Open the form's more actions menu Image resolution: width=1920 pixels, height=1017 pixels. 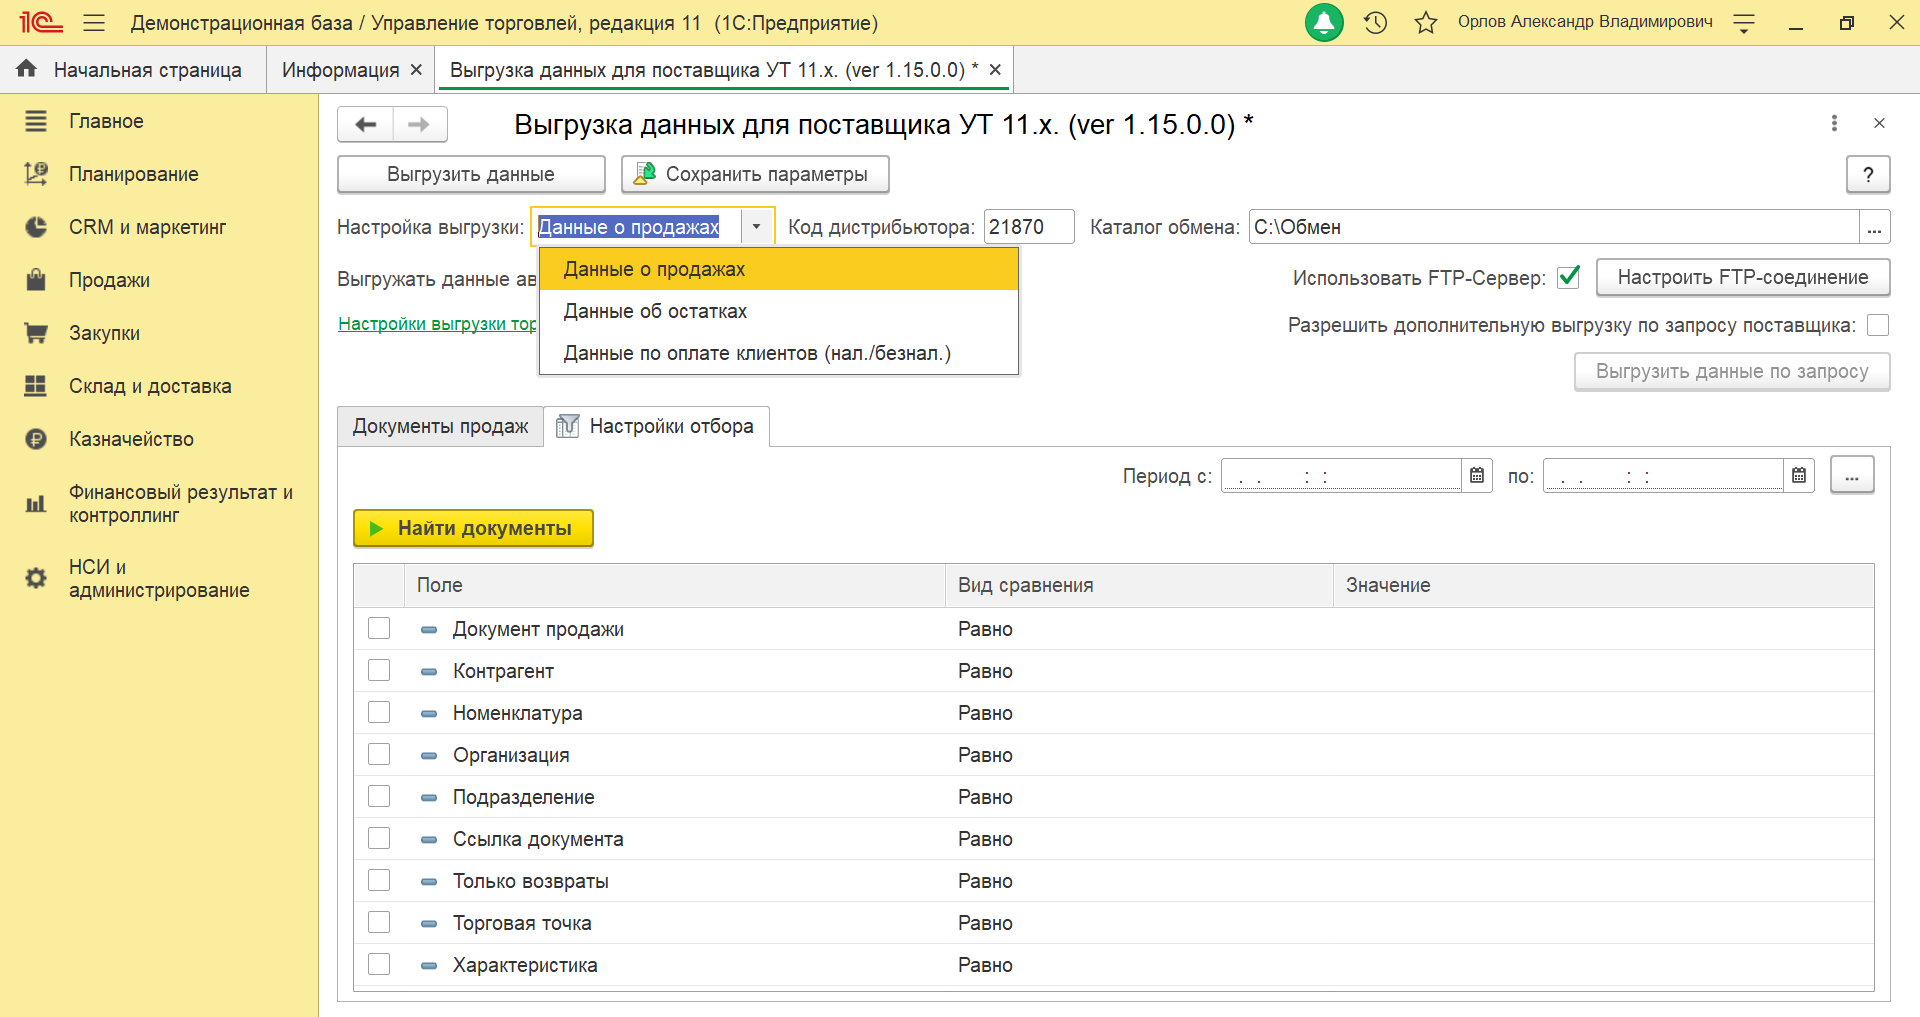click(x=1834, y=123)
